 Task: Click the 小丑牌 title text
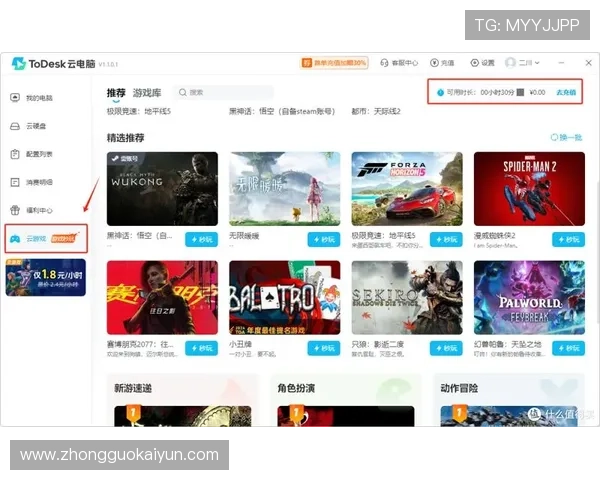(x=240, y=344)
